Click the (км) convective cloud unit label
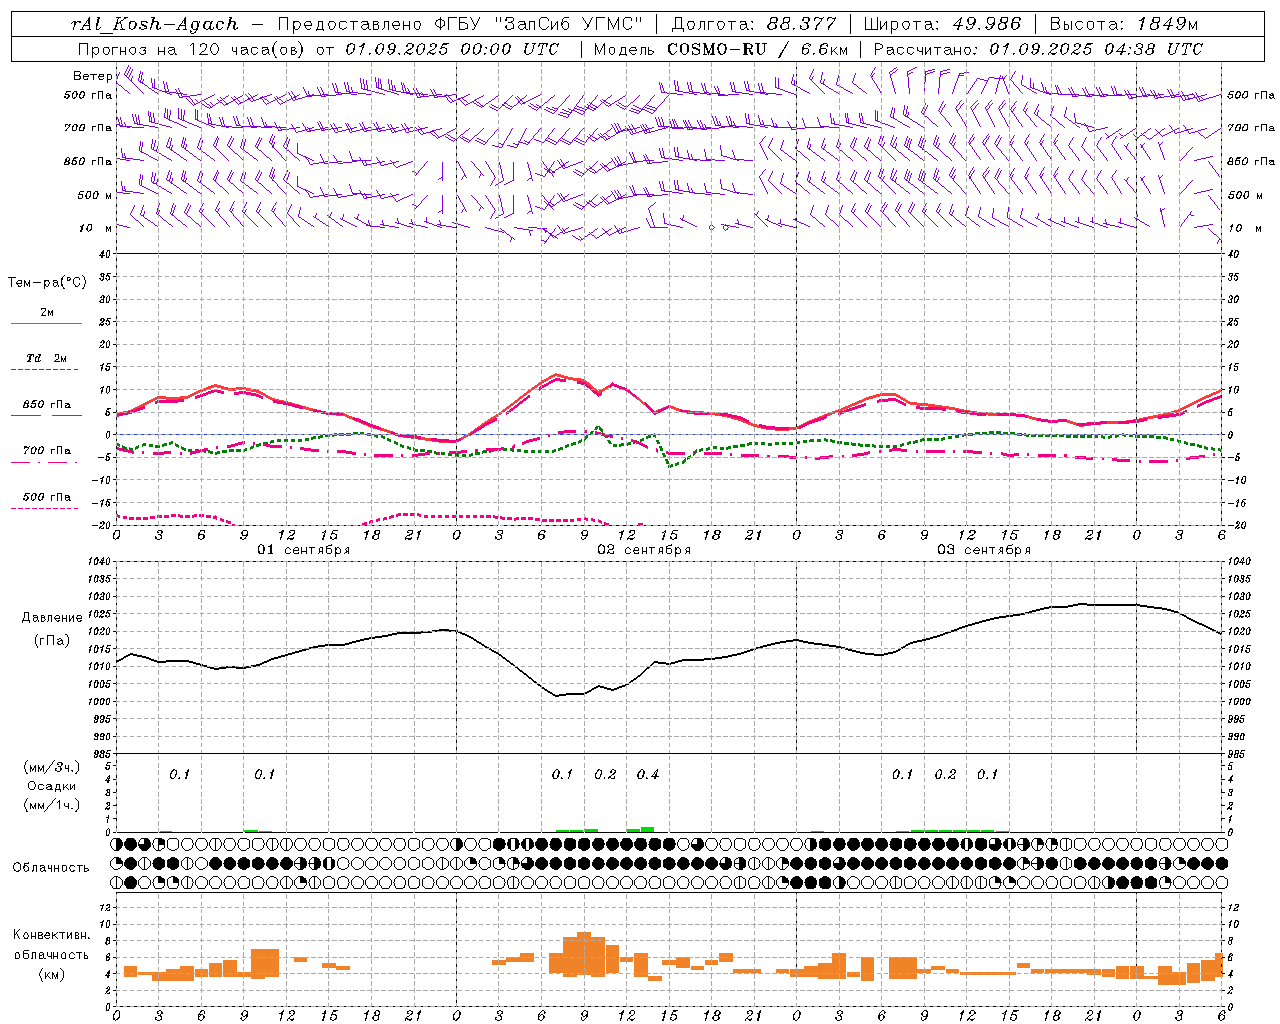Image resolution: width=1280 pixels, height=1024 pixels. tap(52, 974)
